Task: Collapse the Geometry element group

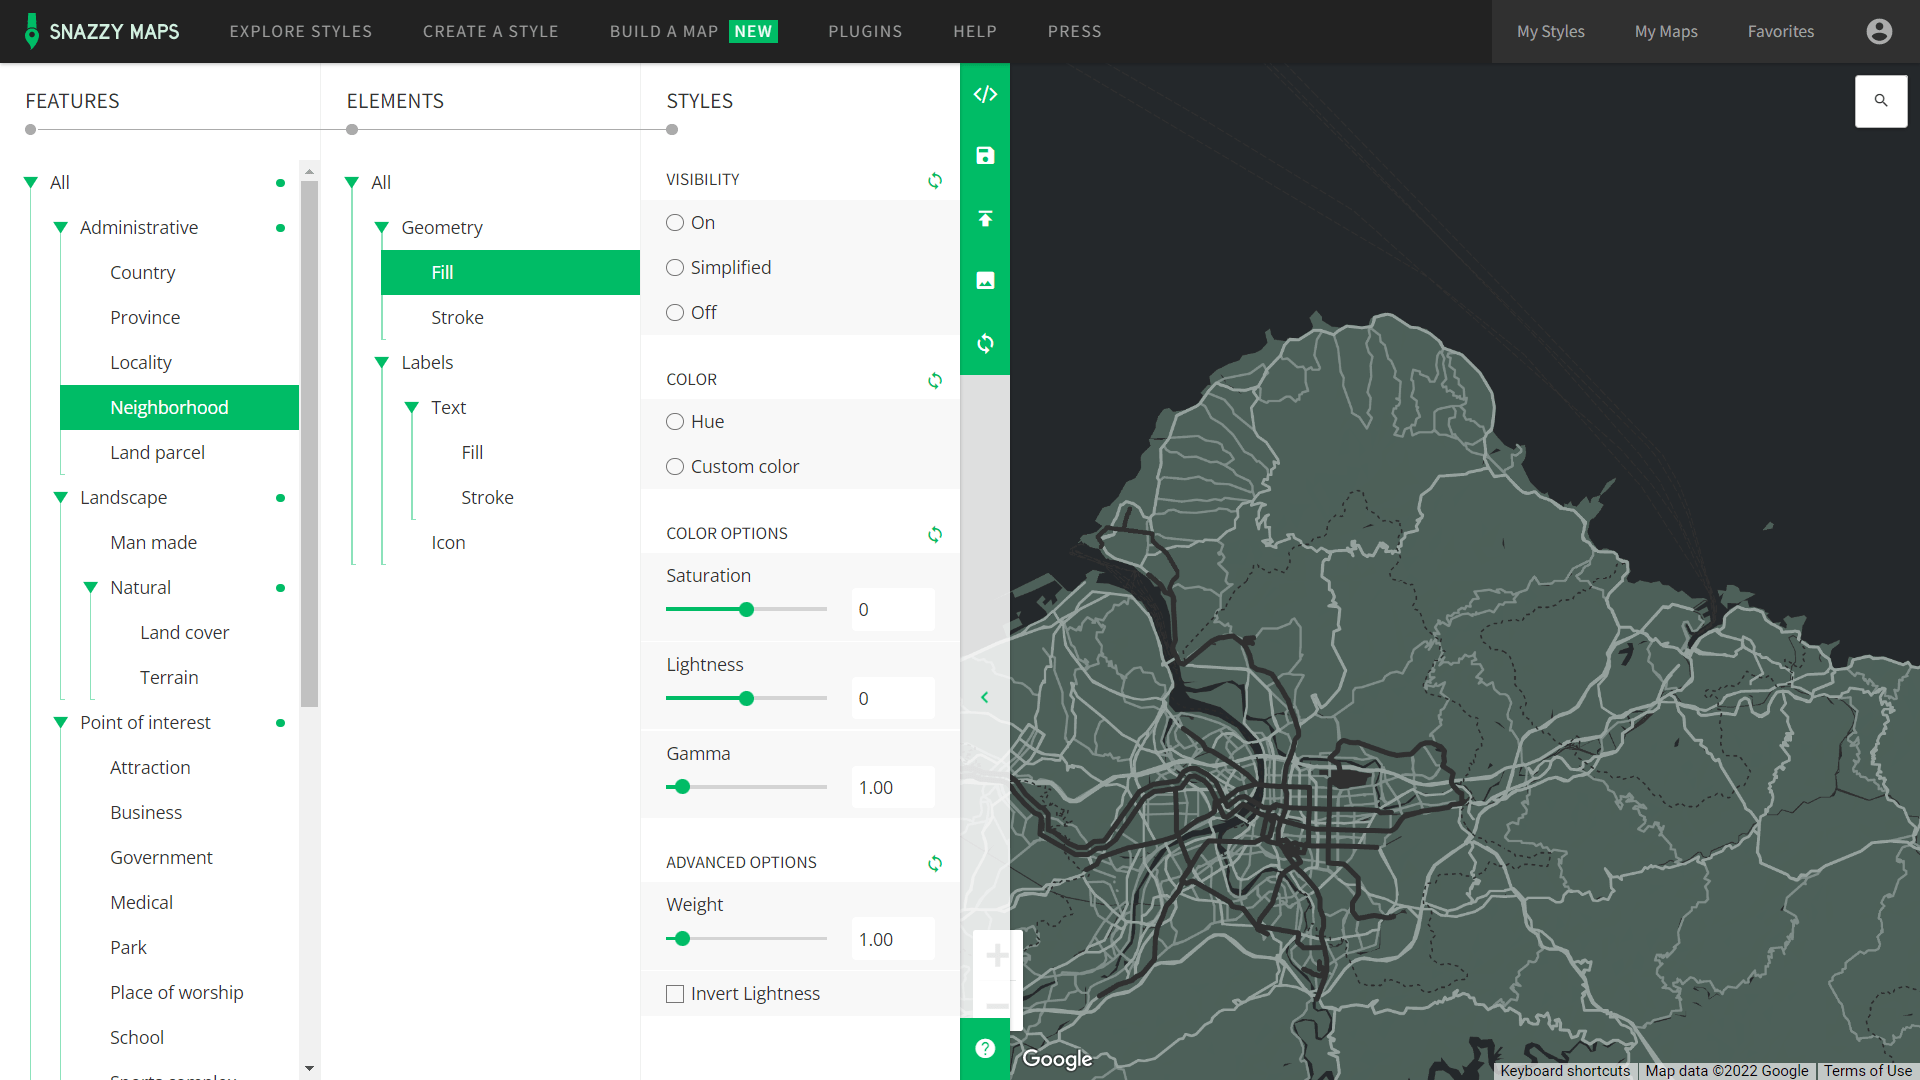Action: pos(382,227)
